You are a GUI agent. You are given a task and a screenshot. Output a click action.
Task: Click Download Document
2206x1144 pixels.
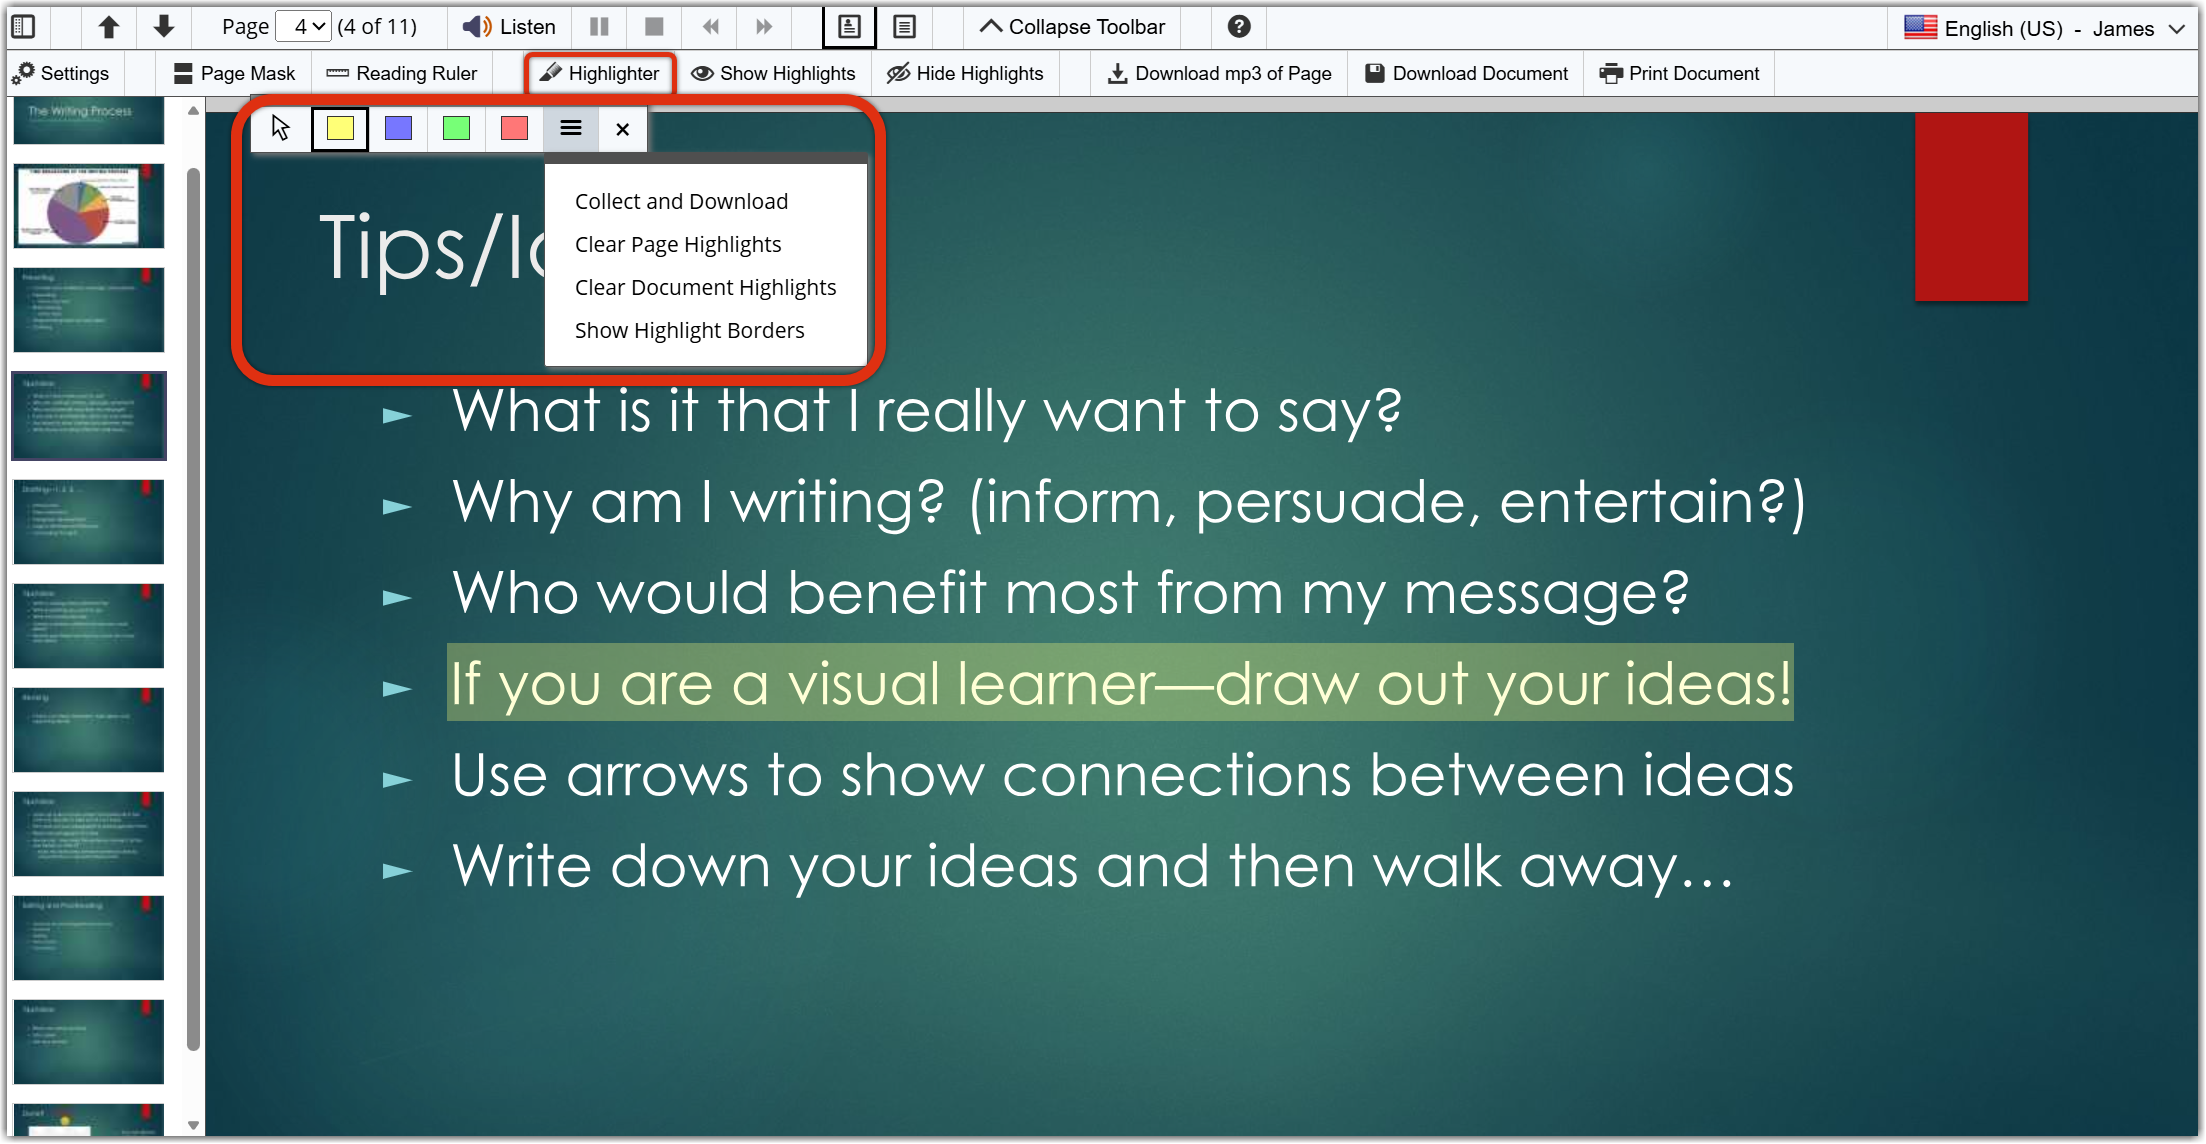pos(1467,73)
